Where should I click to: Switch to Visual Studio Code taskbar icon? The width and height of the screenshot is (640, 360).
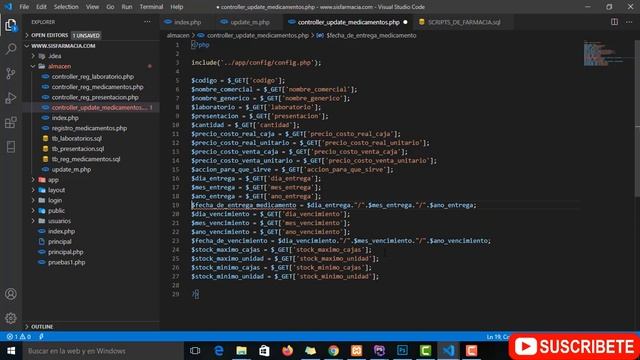(448, 351)
